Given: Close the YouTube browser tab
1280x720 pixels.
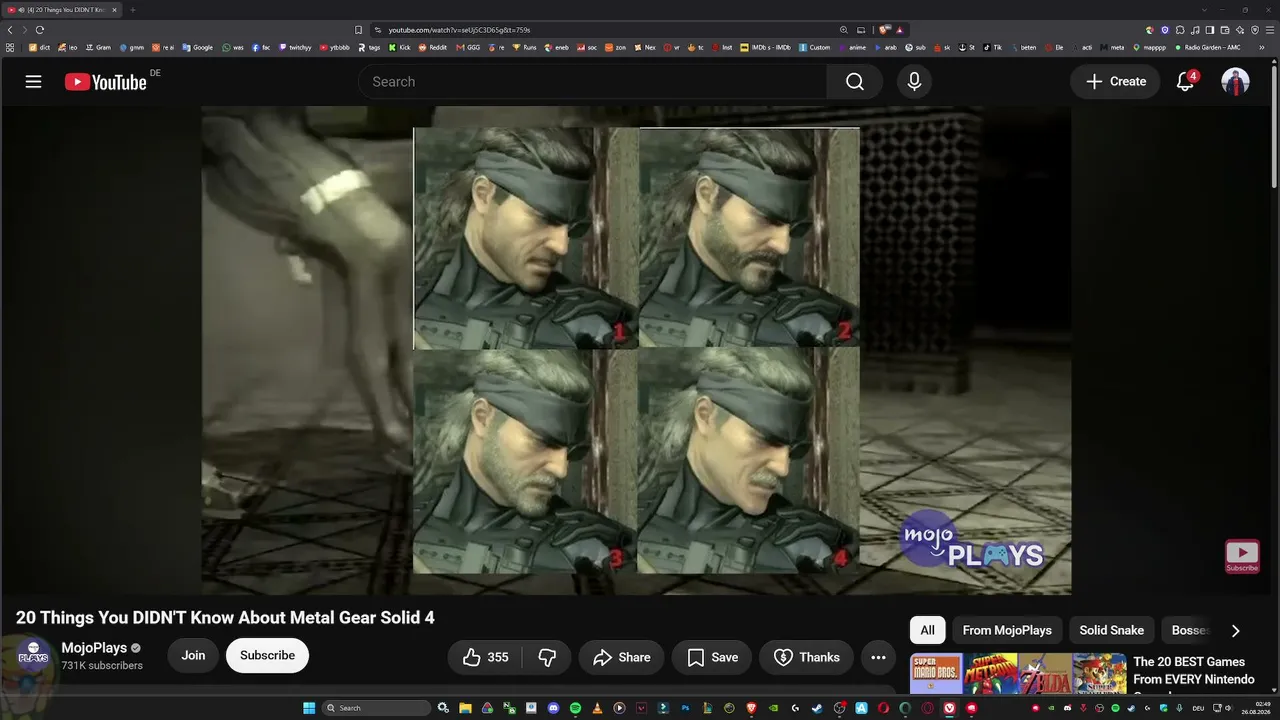Looking at the screenshot, I should point(114,10).
